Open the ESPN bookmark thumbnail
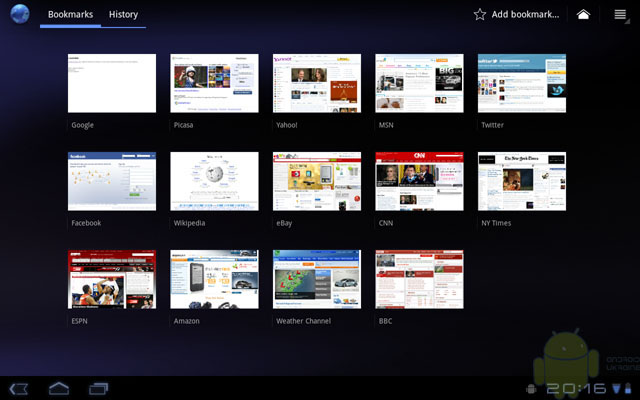This screenshot has width=640, height=400. pyautogui.click(x=112, y=279)
